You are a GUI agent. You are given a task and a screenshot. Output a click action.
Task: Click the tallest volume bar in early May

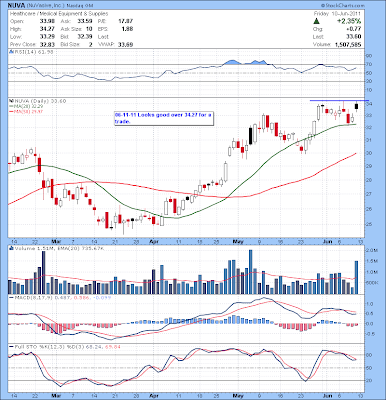(x=251, y=272)
